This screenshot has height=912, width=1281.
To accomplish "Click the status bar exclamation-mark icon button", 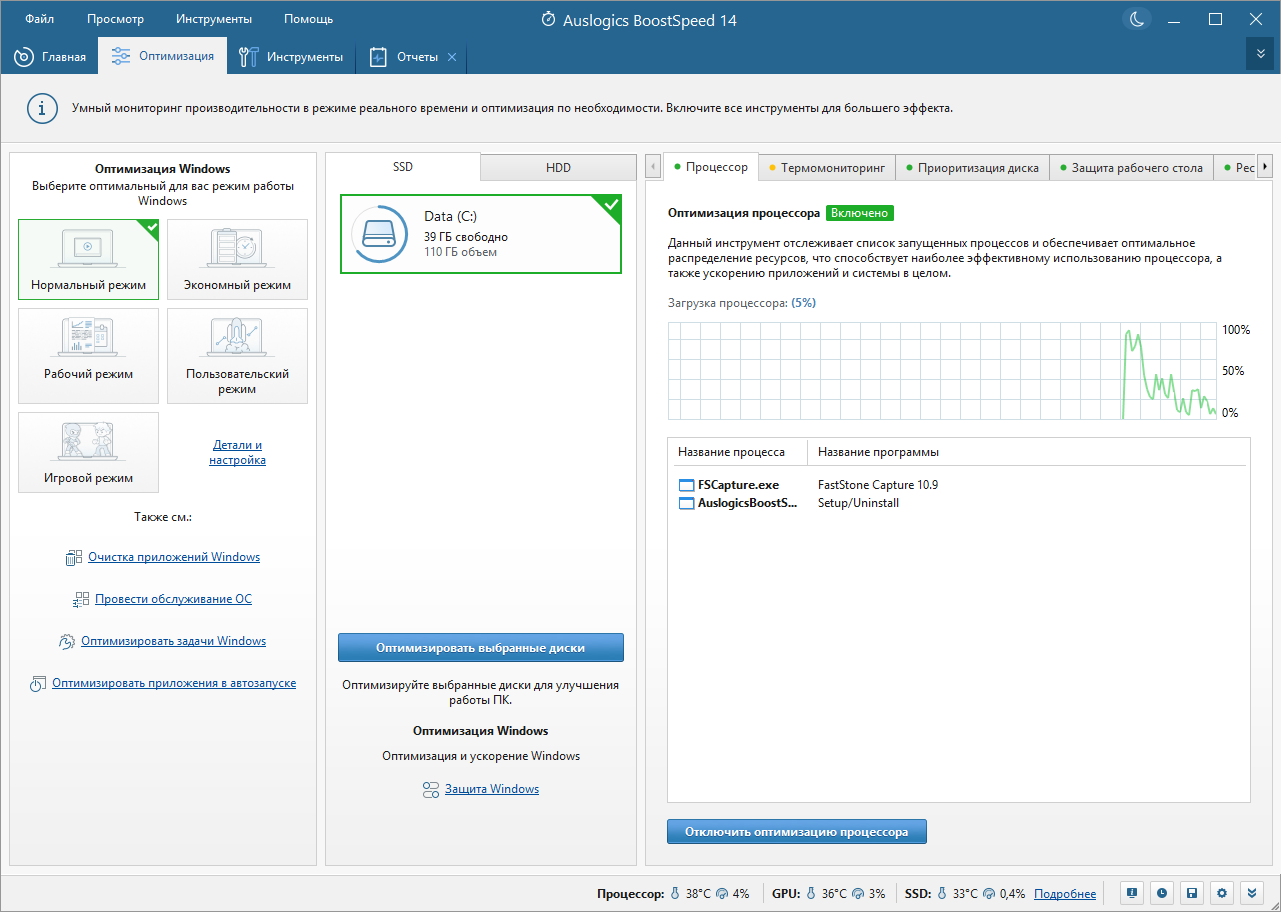I will click(1132, 893).
